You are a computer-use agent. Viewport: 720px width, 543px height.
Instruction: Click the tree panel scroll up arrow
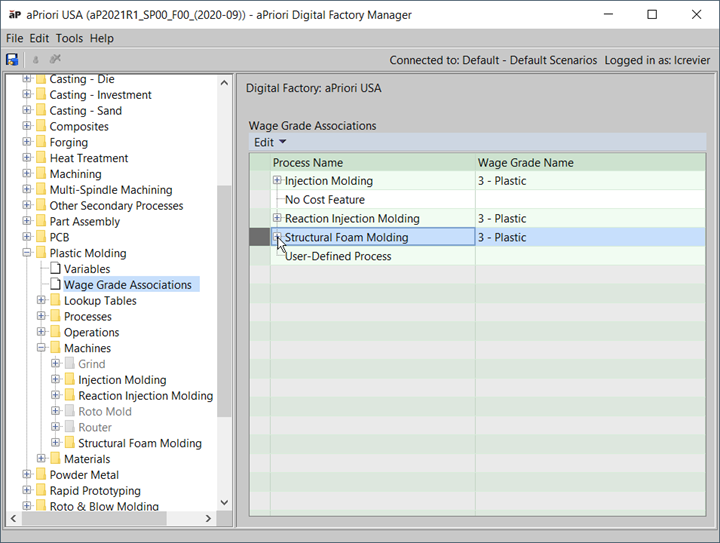click(x=224, y=83)
